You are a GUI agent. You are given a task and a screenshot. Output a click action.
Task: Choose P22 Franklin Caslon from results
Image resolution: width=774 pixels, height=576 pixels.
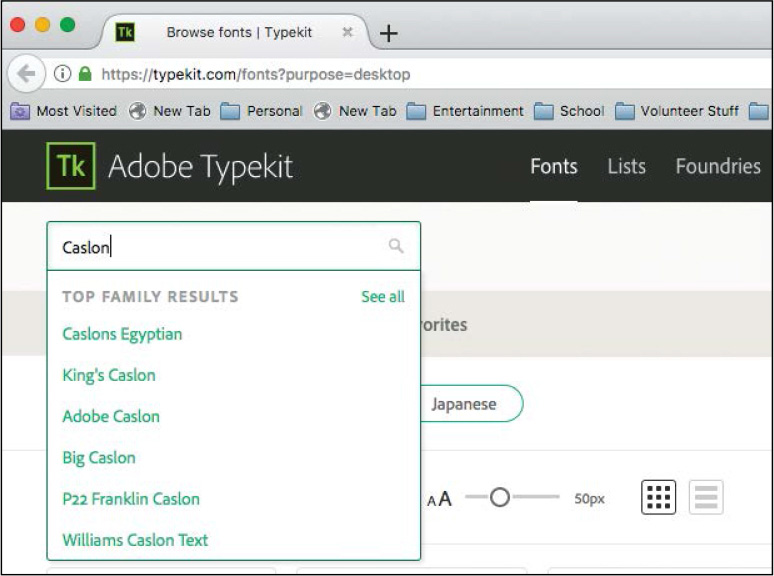(131, 499)
